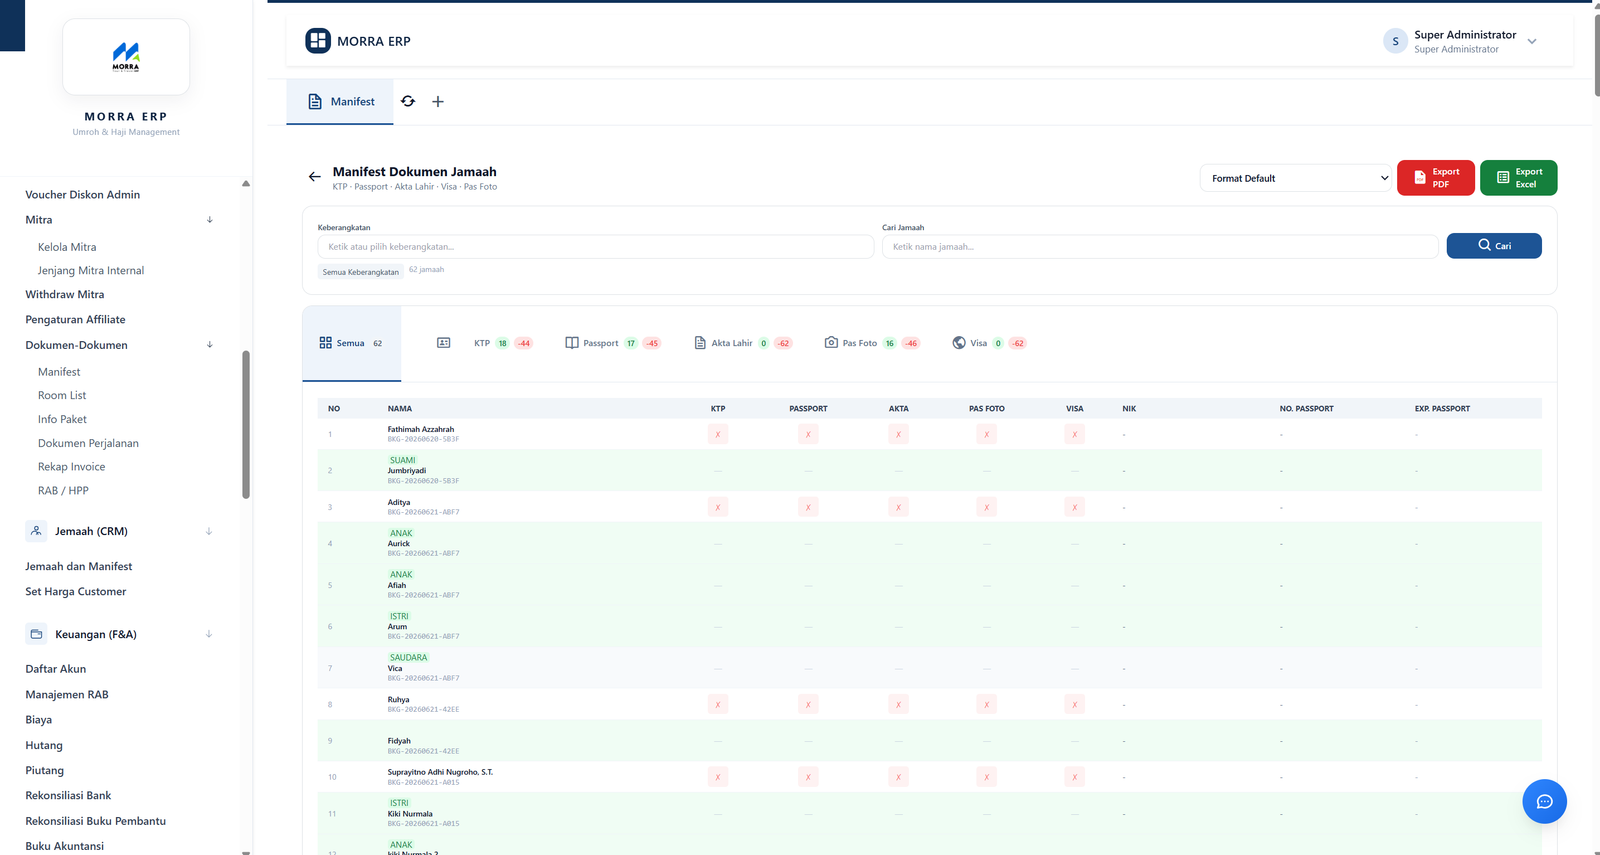The width and height of the screenshot is (1600, 855).
Task: Select the Semua documents tab
Action: point(351,343)
